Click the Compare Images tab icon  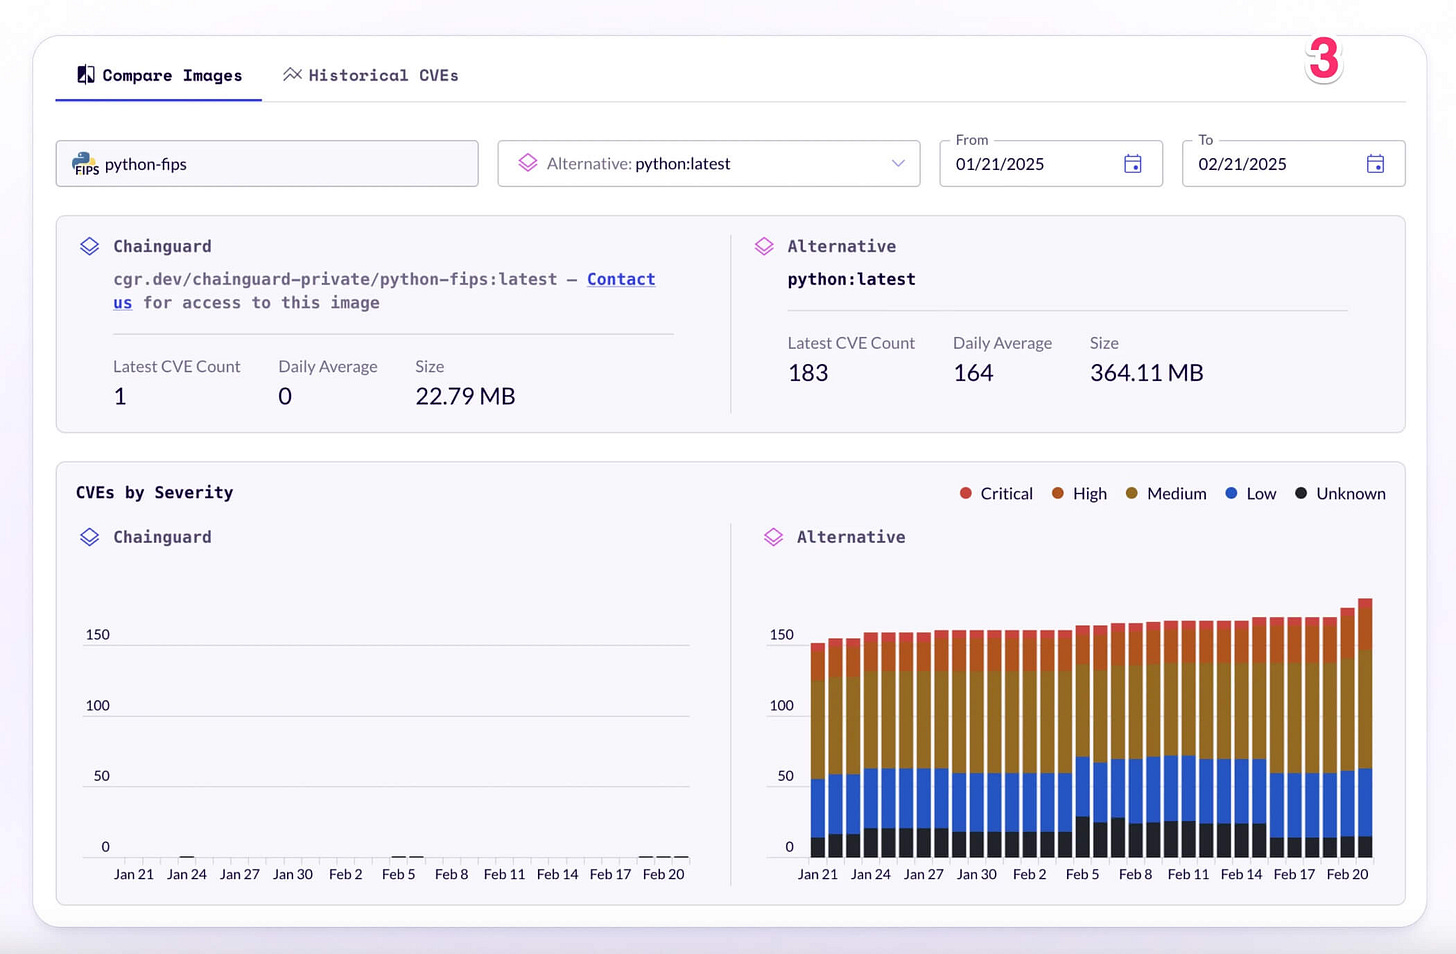[x=86, y=75]
